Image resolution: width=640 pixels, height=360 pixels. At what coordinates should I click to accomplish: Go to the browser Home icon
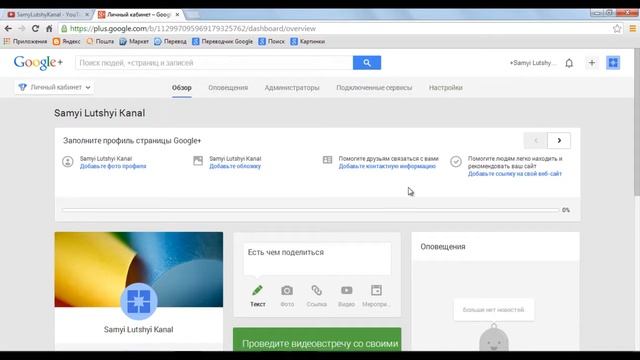point(49,29)
